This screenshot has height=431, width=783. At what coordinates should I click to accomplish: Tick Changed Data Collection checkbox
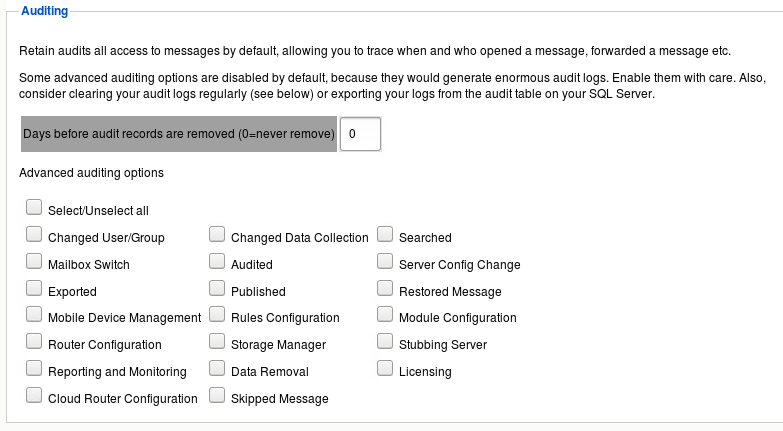tap(217, 235)
